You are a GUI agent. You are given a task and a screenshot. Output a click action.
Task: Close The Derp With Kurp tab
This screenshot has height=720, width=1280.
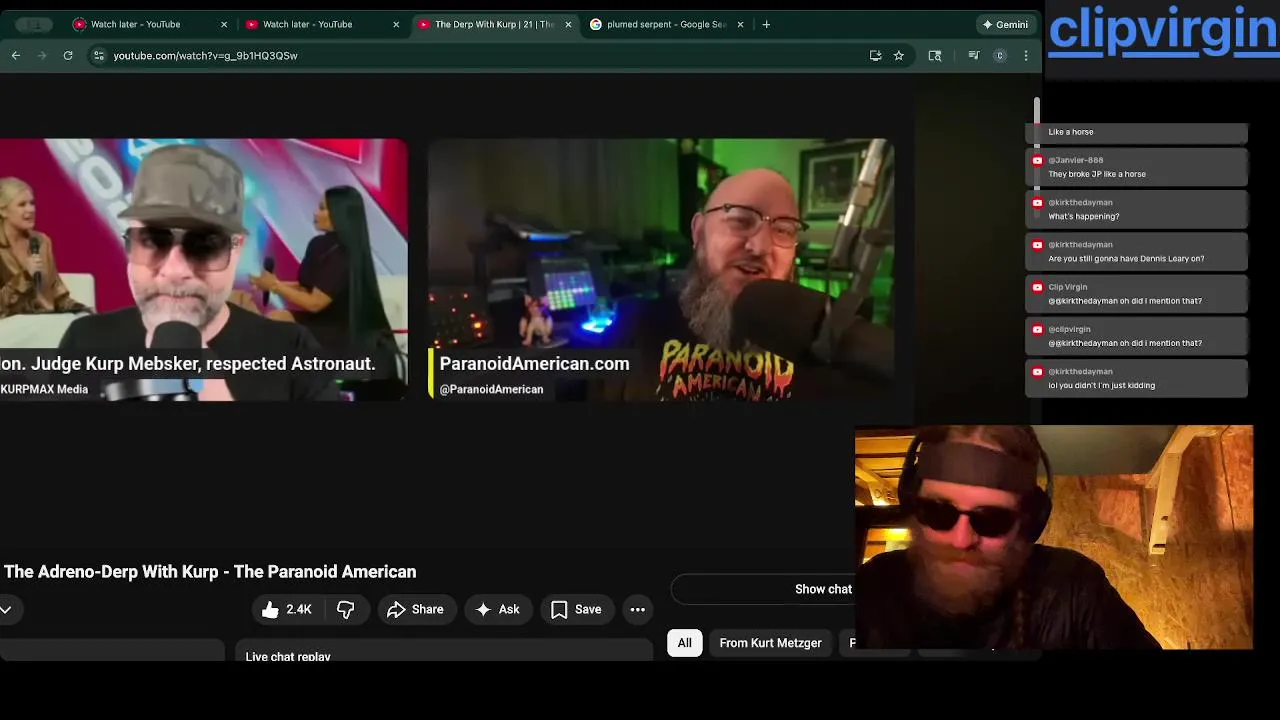(x=568, y=24)
